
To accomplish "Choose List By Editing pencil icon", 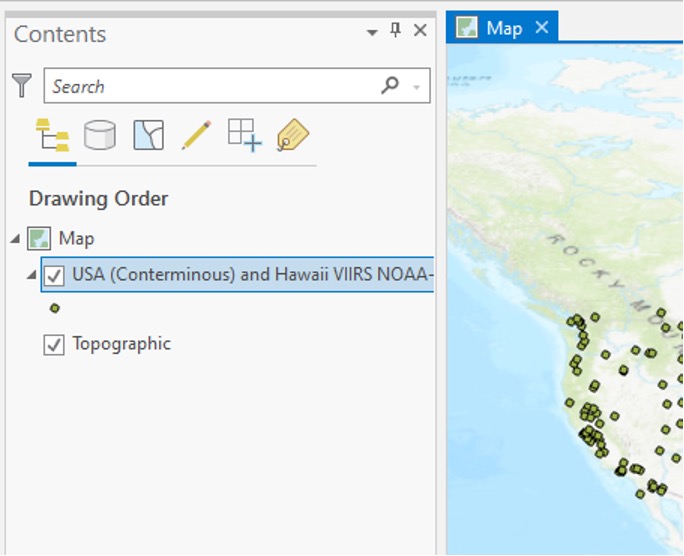I will (196, 135).
